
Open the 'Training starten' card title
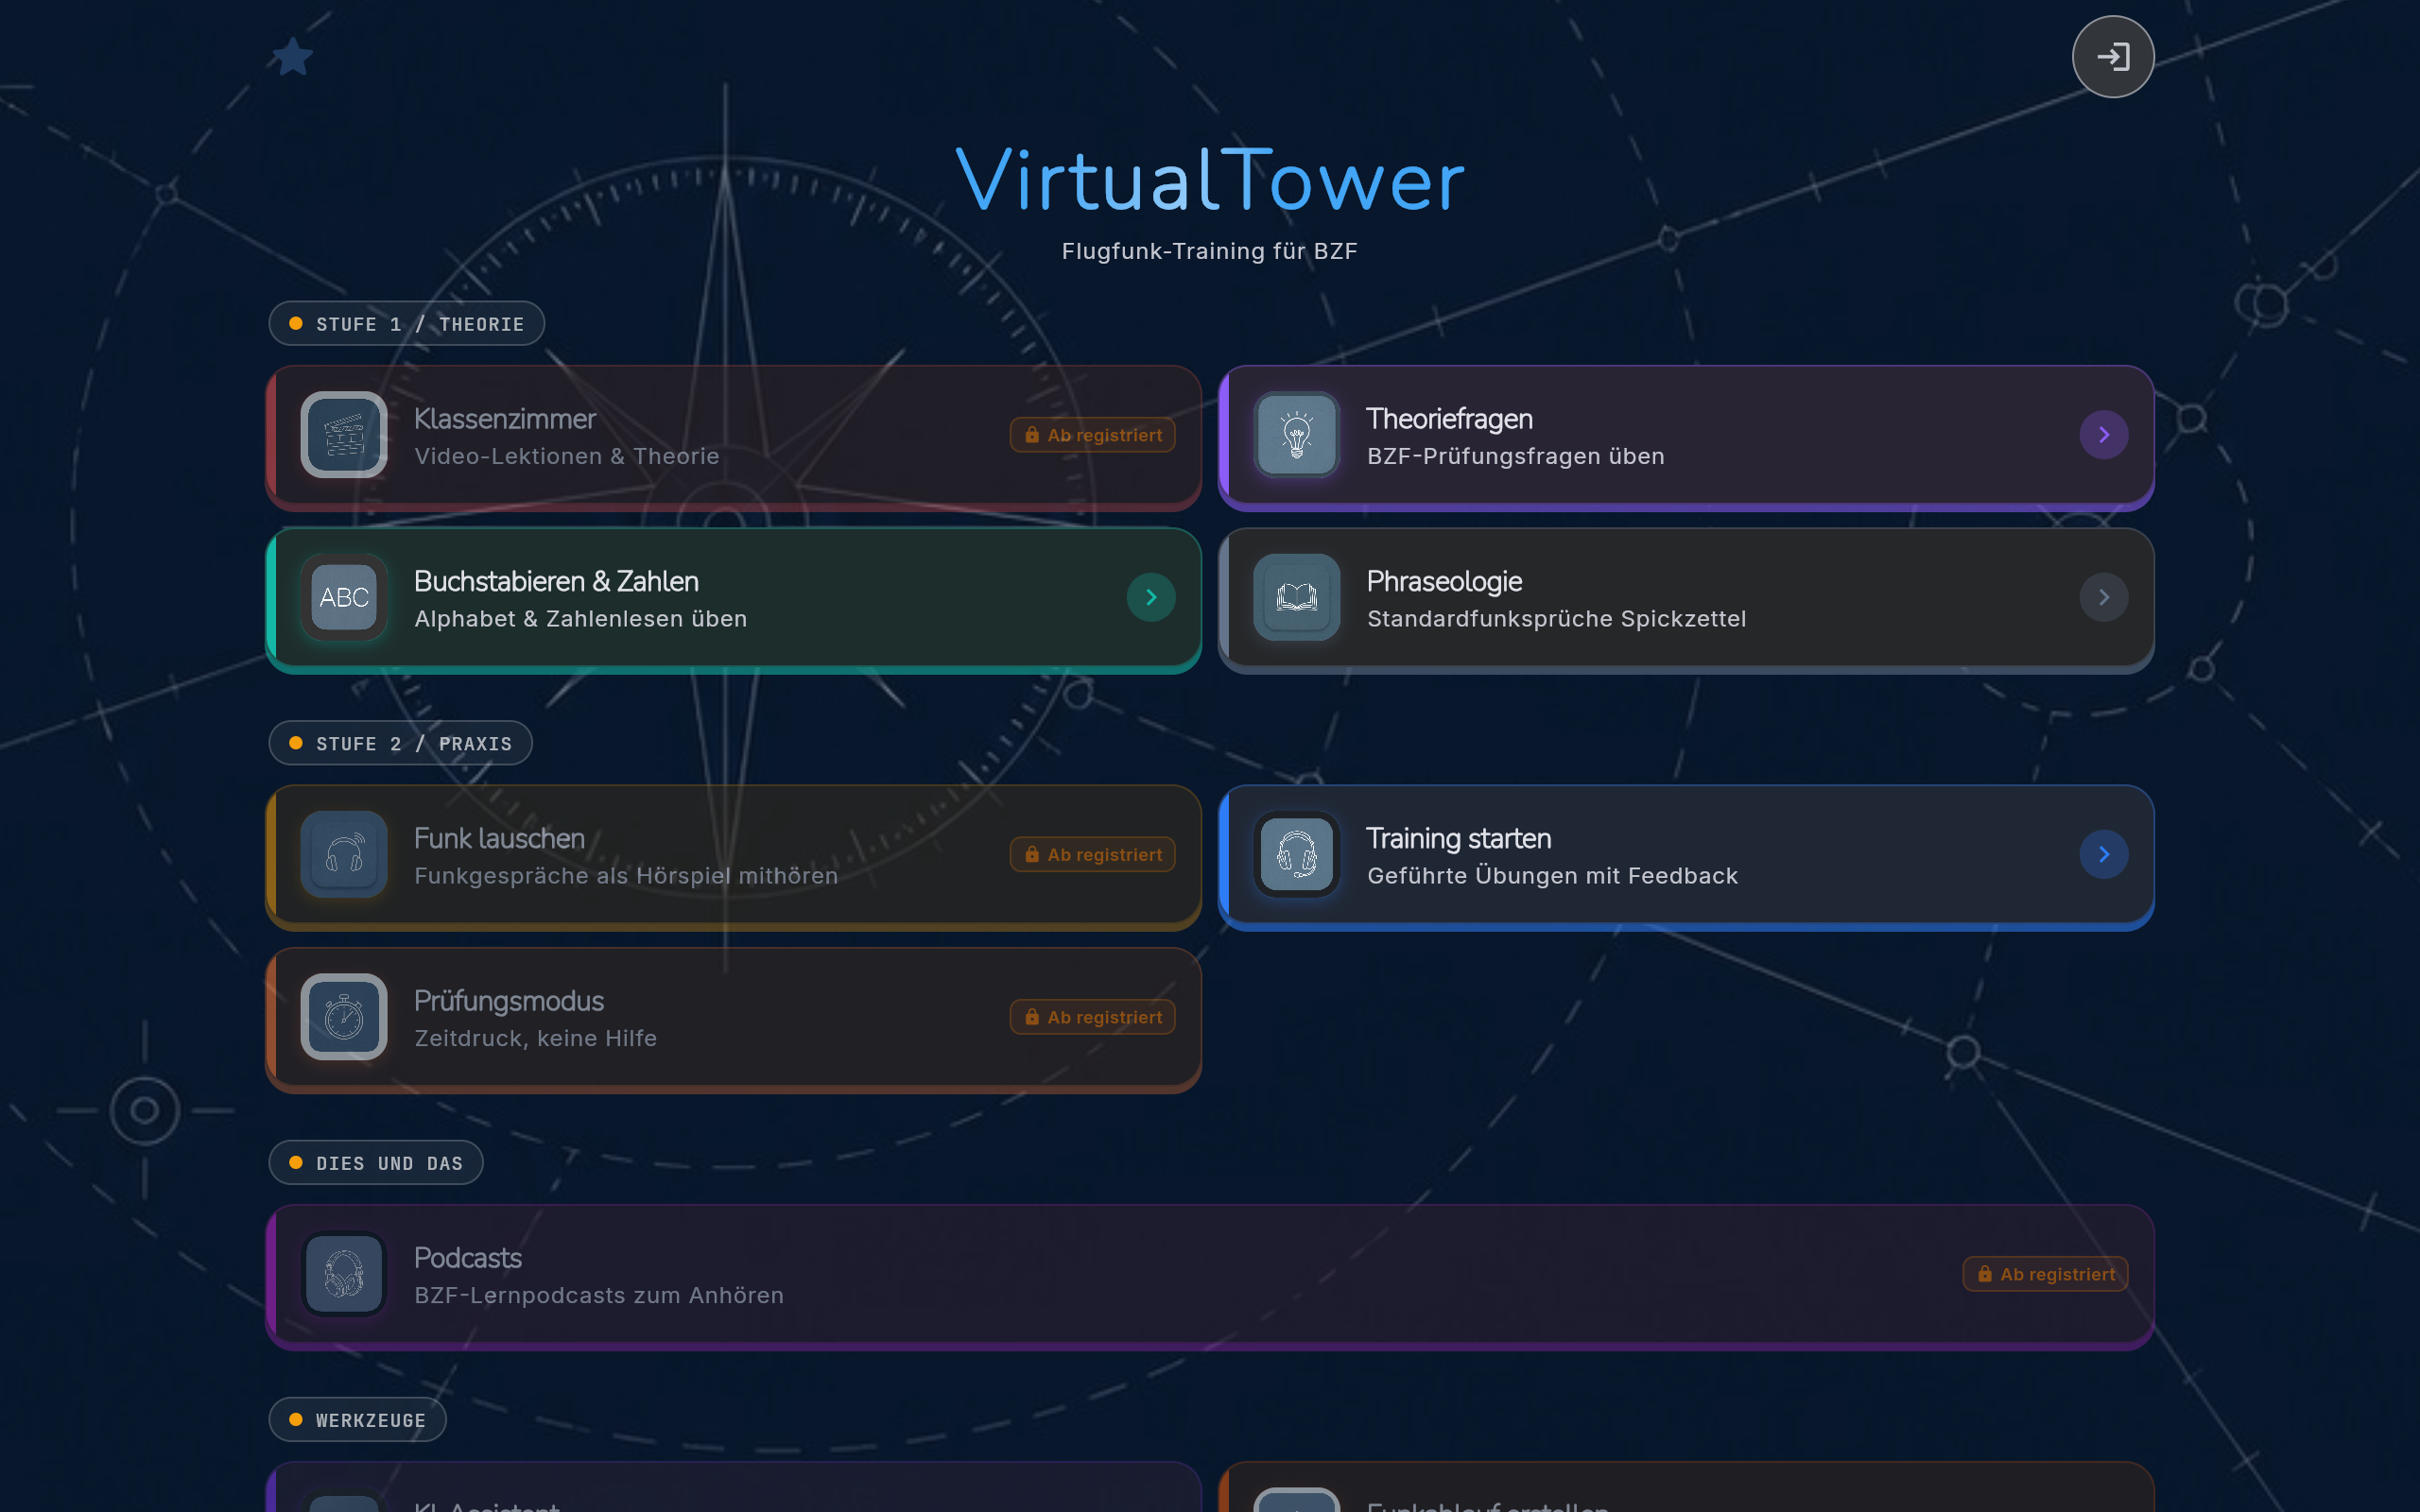(1458, 838)
